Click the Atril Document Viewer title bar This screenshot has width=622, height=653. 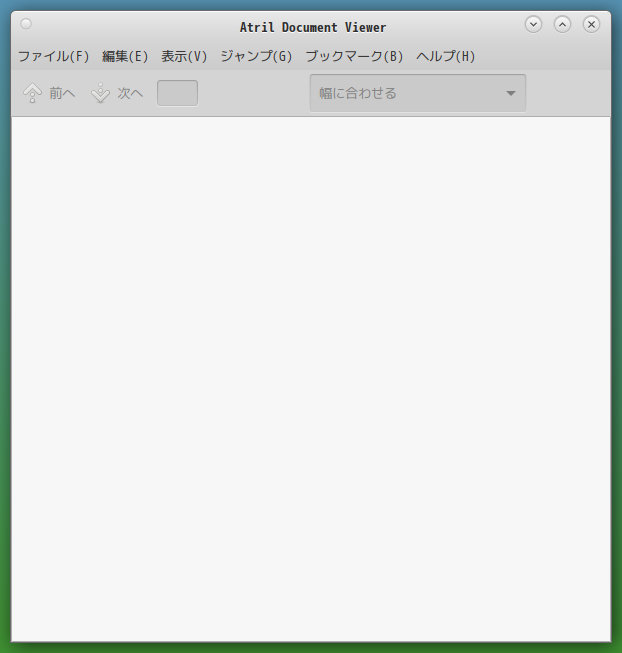313,27
